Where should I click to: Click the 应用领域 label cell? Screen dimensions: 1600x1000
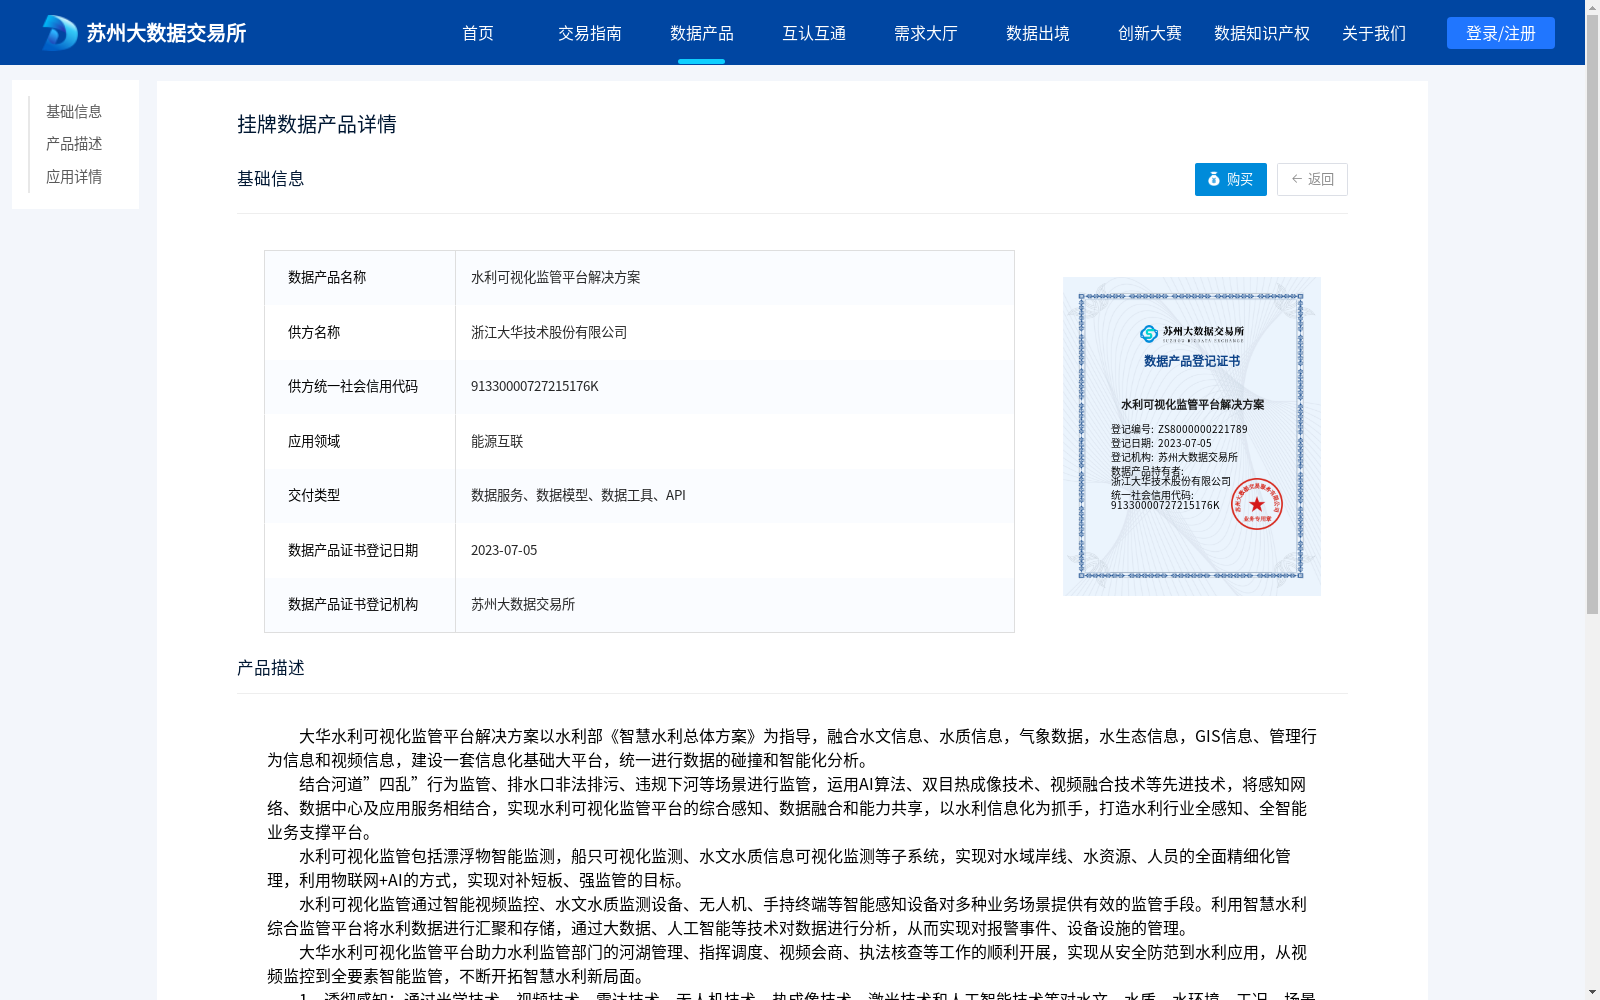[360, 441]
